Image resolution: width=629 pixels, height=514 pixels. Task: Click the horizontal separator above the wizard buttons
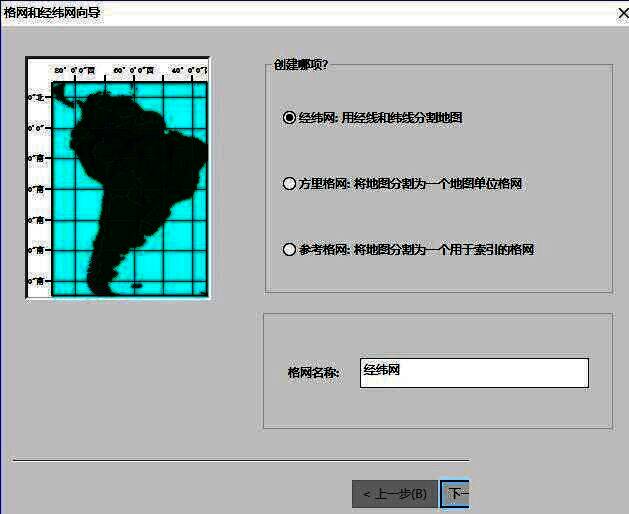point(240,461)
